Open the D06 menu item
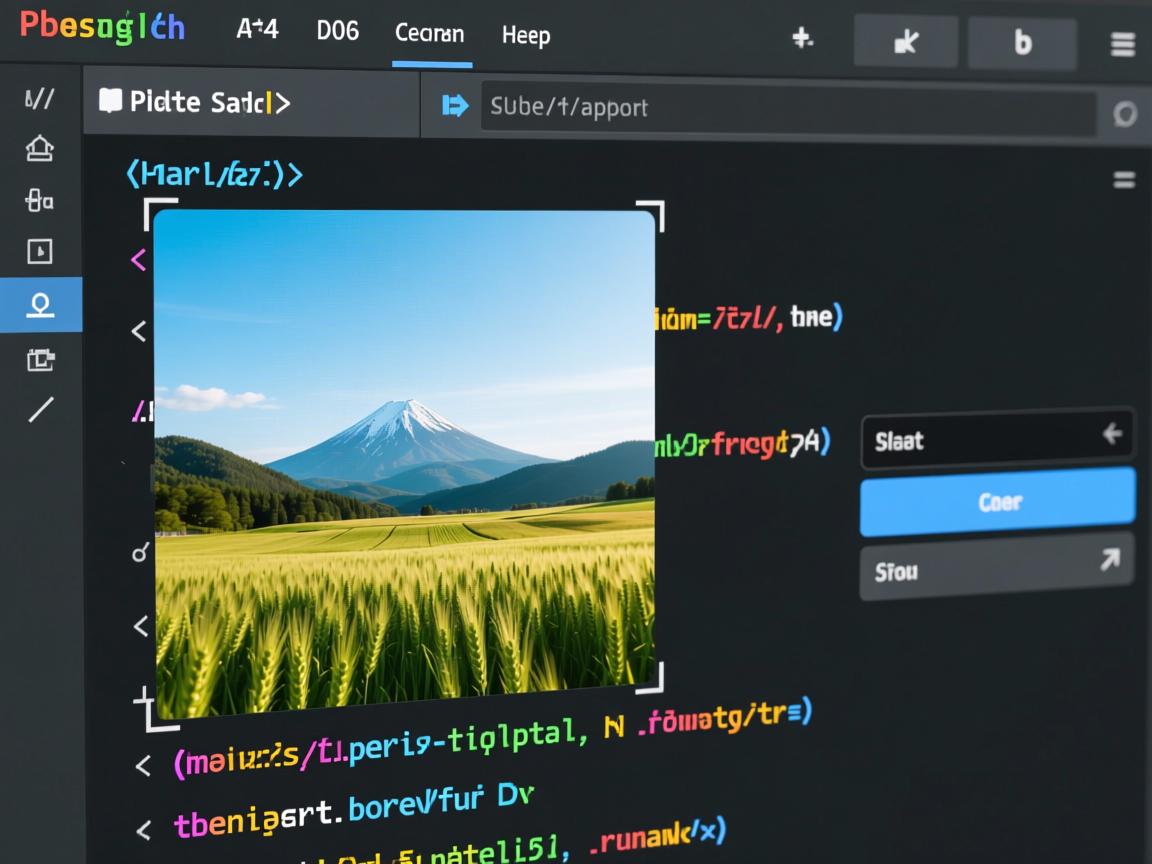Viewport: 1152px width, 864px height. 337,32
